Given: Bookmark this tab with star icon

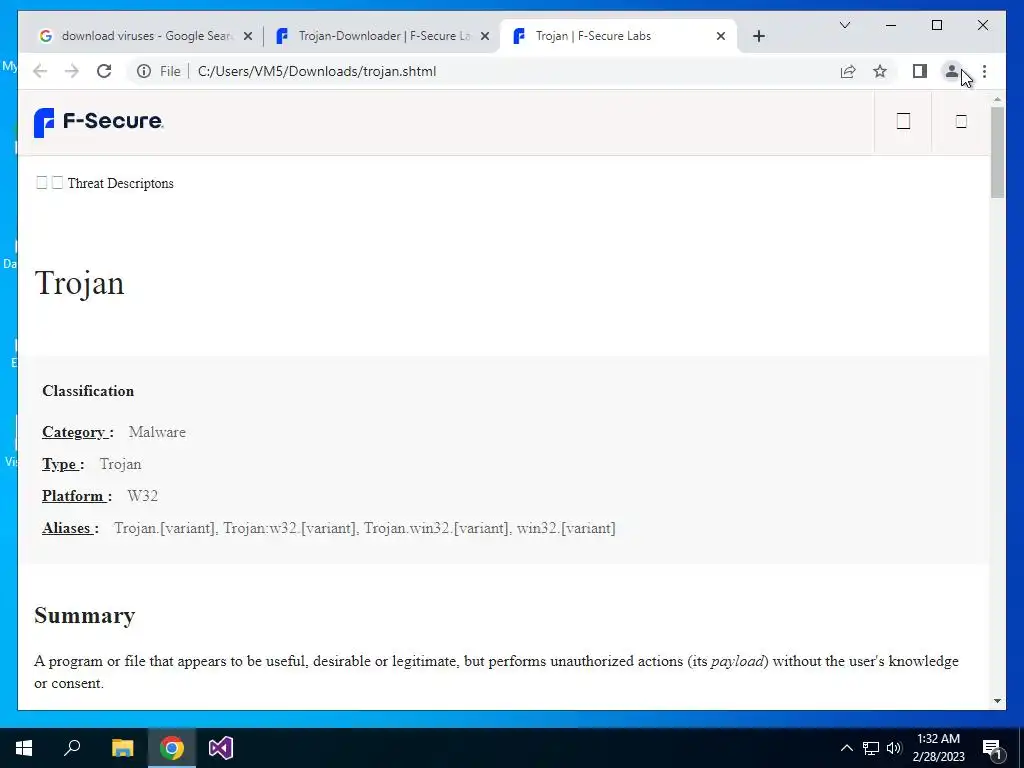Looking at the screenshot, I should [880, 71].
